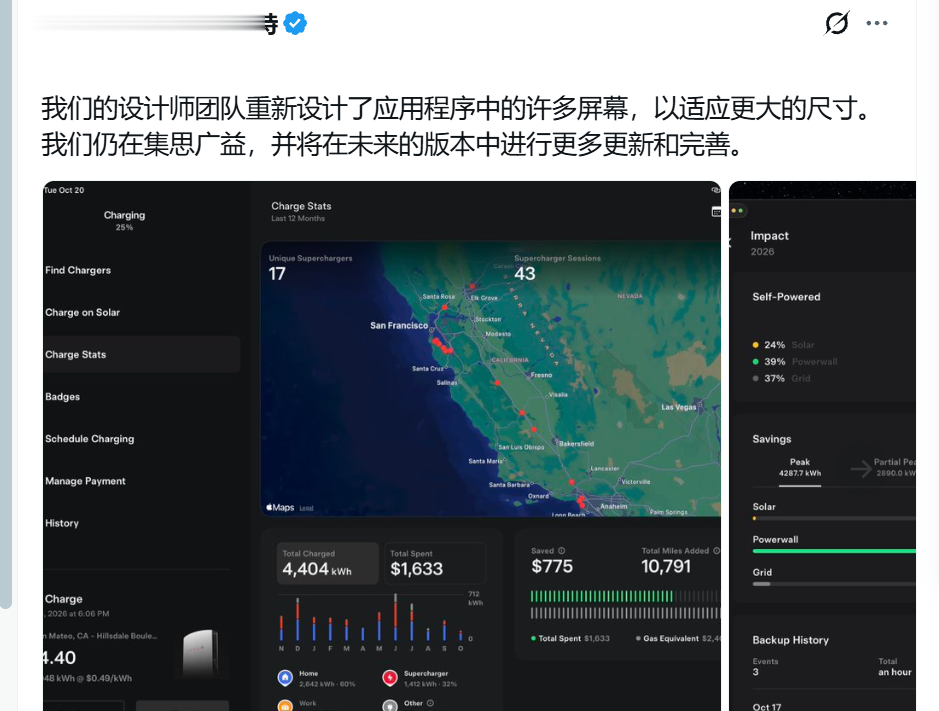Click the Oct 17 backup entry
Screen dimensions: 939x711
pyautogui.click(x=767, y=707)
